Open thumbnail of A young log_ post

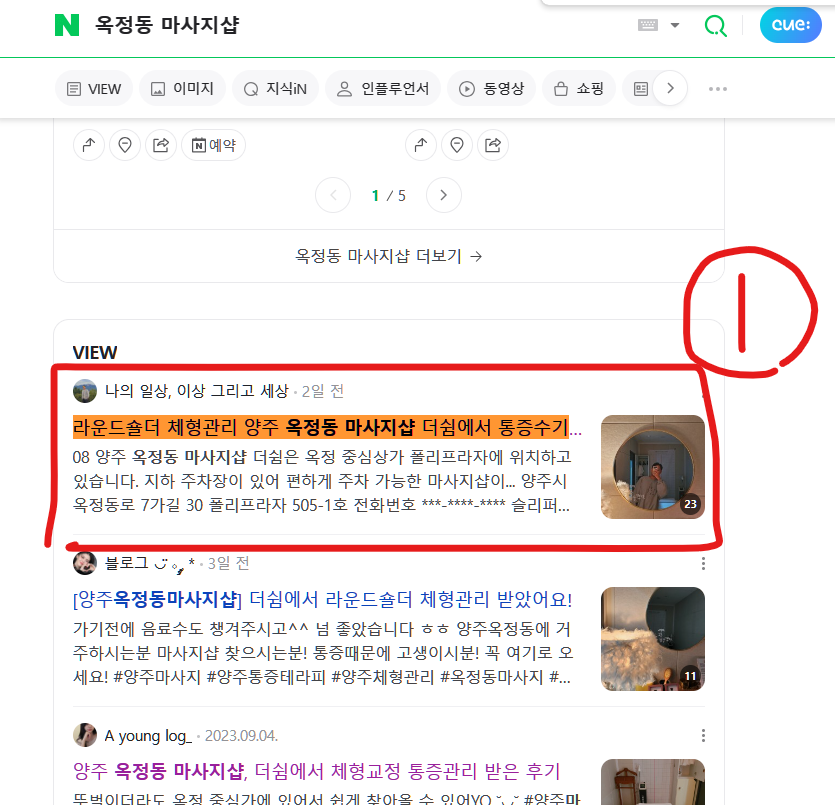652,782
